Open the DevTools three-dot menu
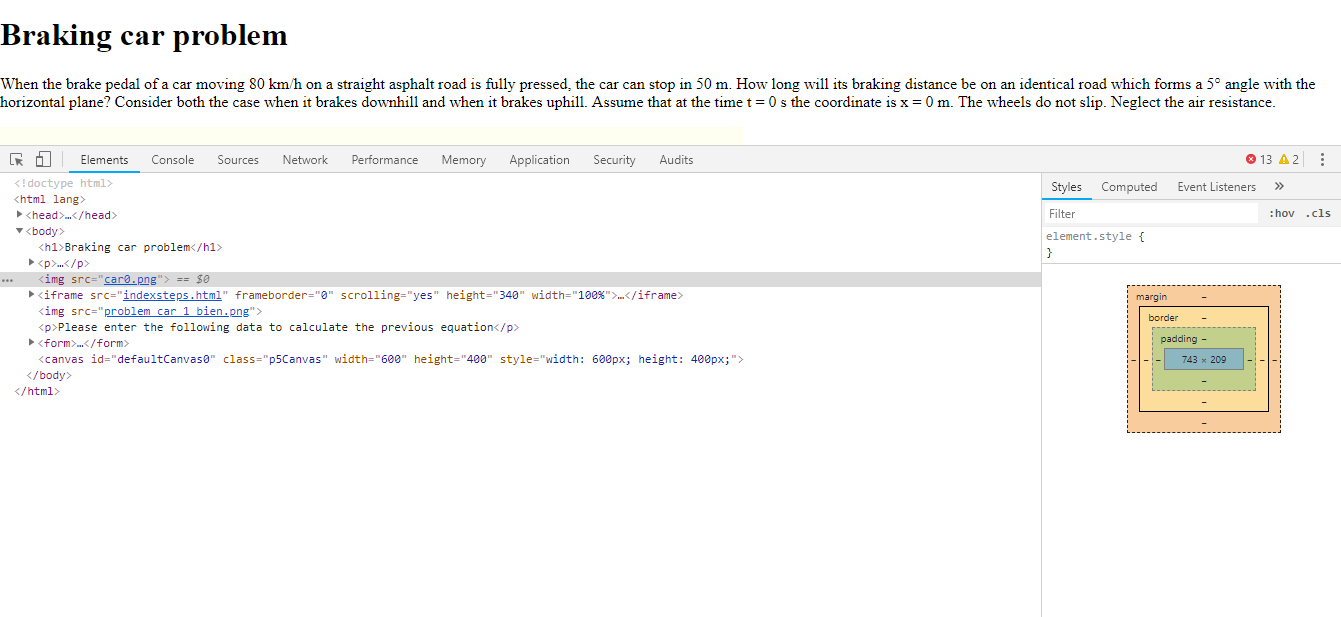The height and width of the screenshot is (617, 1341). pyautogui.click(x=1322, y=160)
